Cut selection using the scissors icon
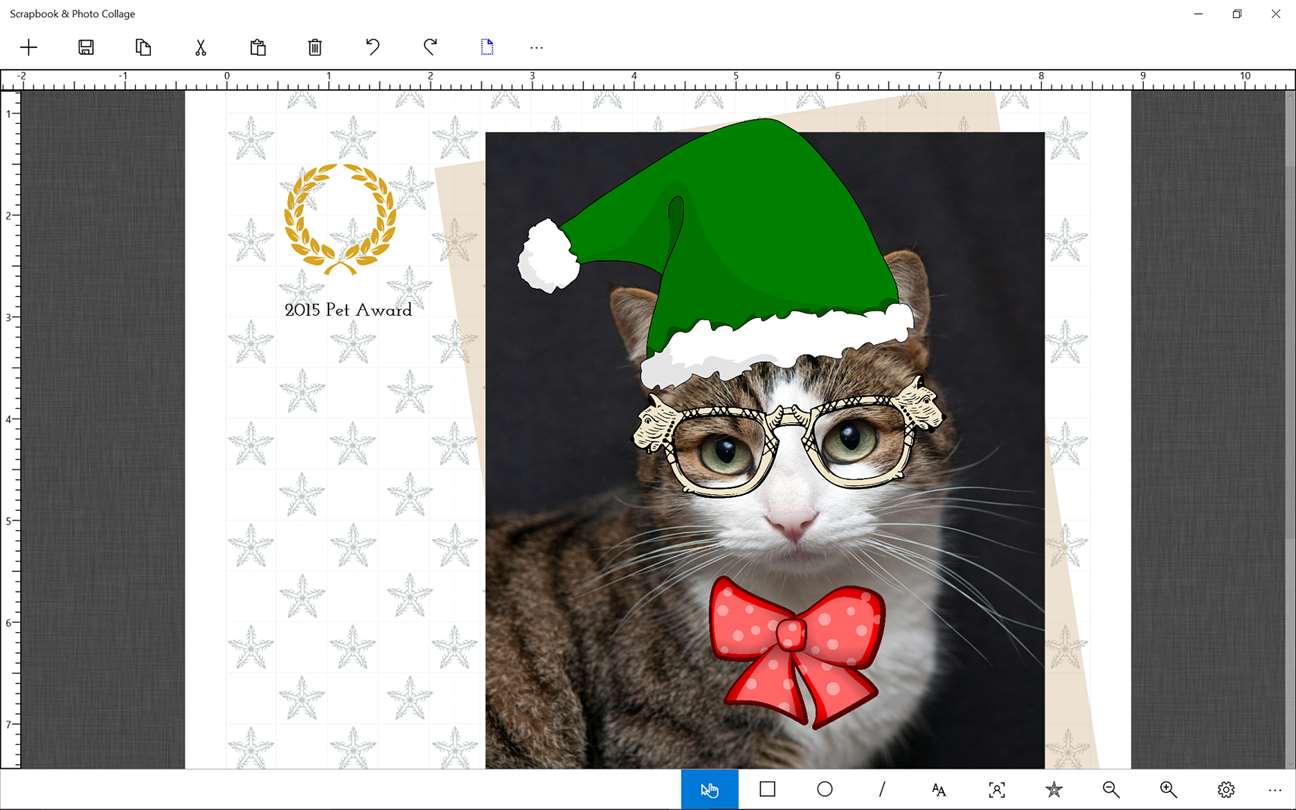Screen dimensions: 1296x810 (x=200, y=47)
